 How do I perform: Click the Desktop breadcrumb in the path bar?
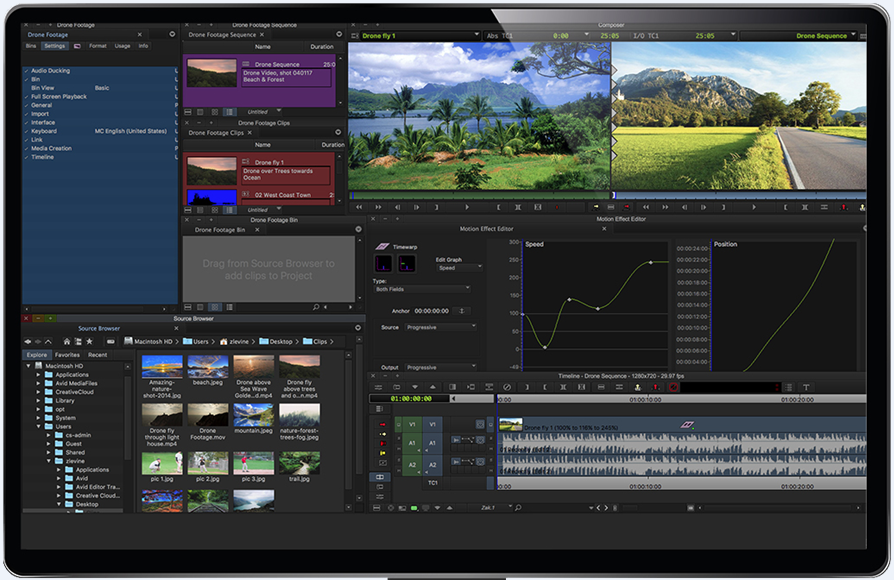click(279, 341)
